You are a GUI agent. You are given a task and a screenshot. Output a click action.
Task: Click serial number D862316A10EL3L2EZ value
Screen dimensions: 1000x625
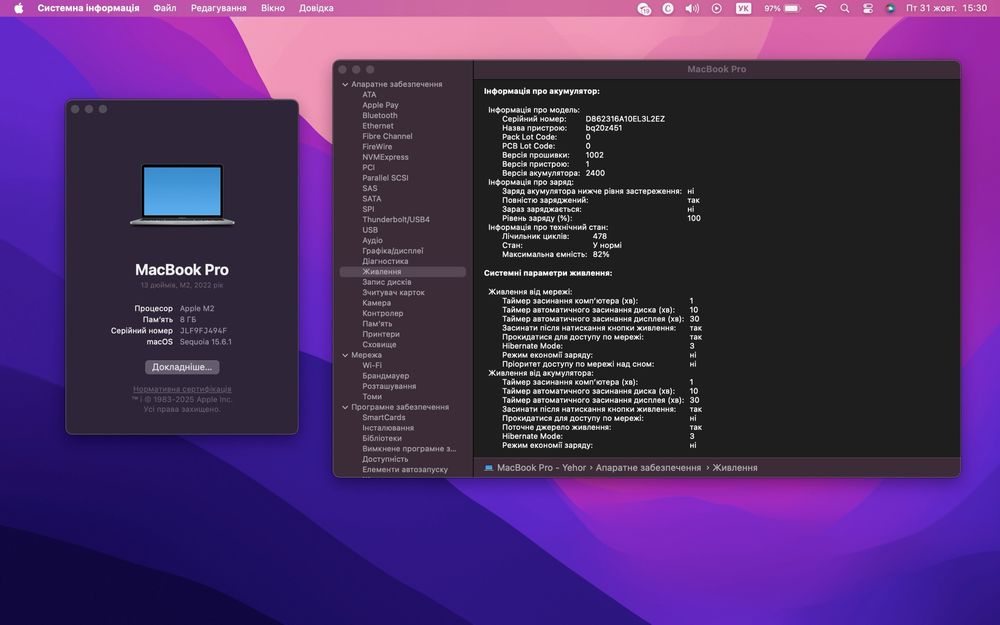click(x=625, y=119)
